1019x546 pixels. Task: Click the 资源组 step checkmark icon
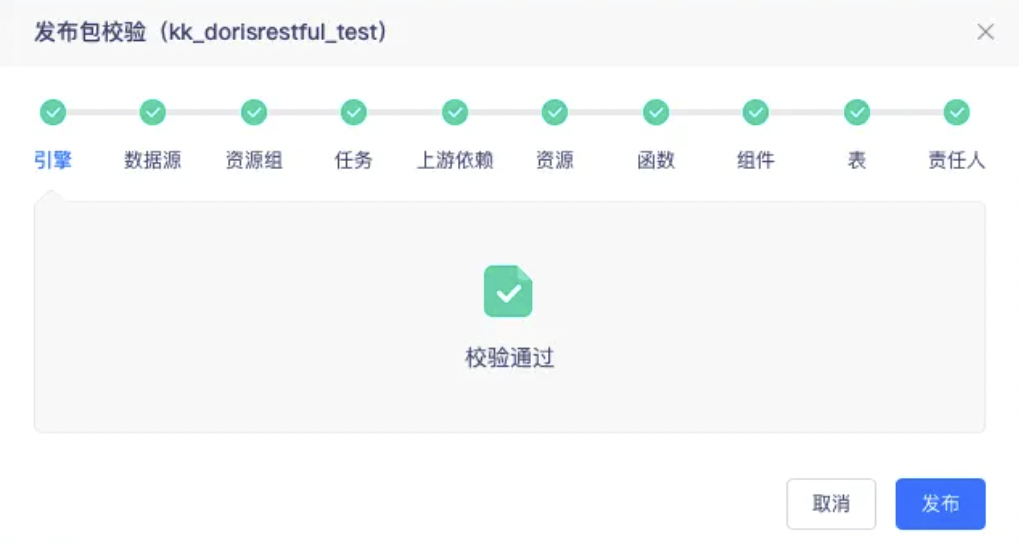[254, 112]
